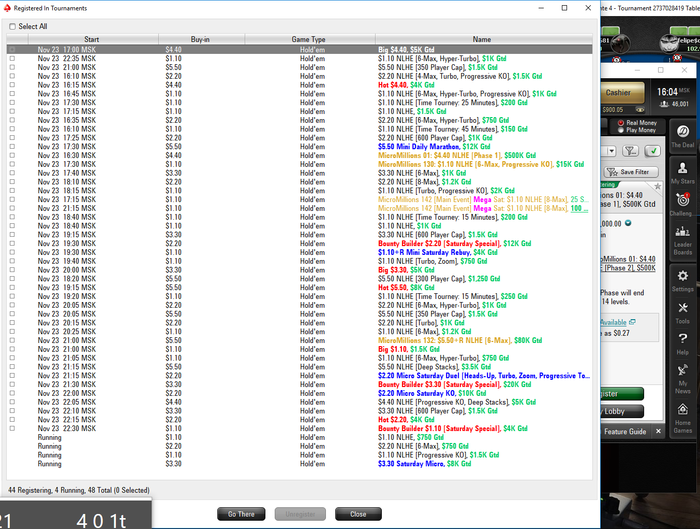Tick checkbox for Big $3.30, $5K Gtd row
700x529 pixels.
point(12,270)
